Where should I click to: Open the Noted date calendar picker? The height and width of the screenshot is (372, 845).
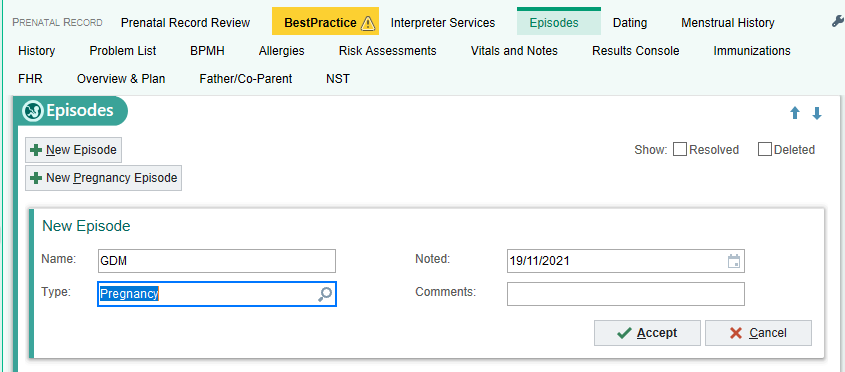pos(734,261)
